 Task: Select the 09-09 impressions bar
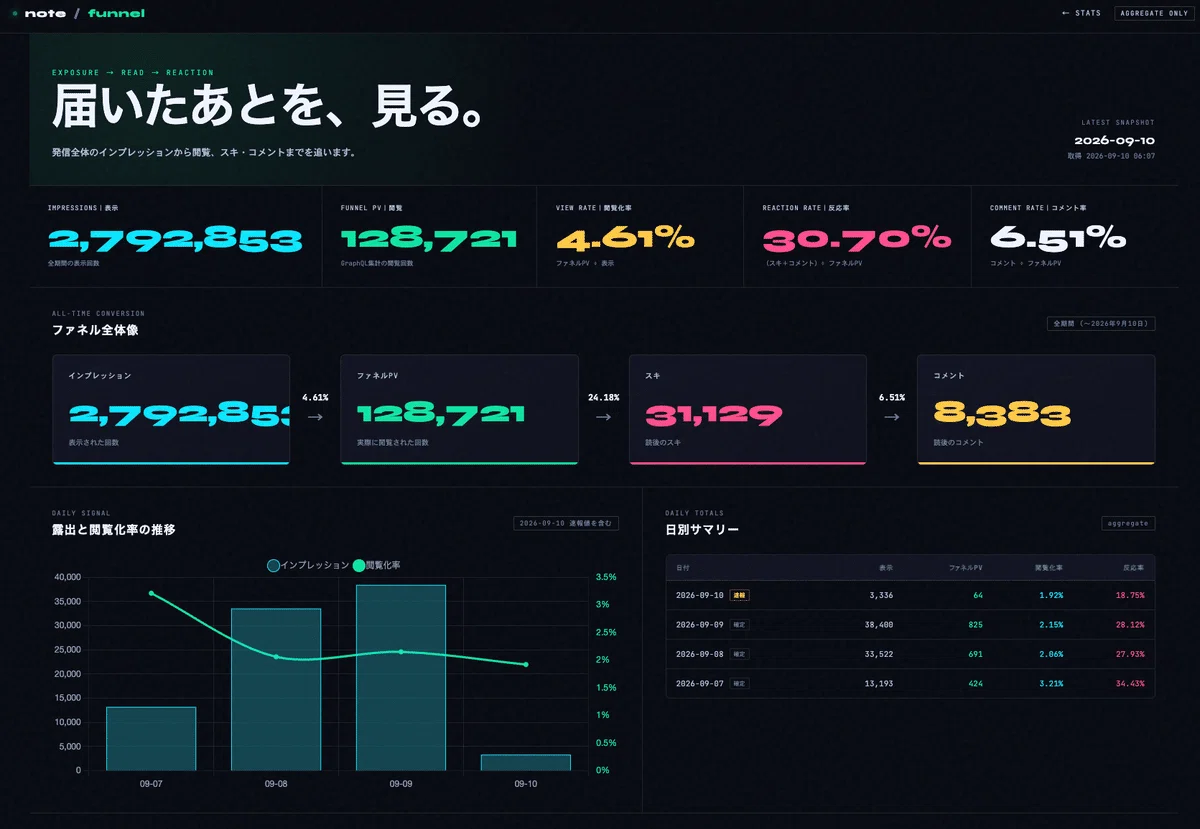[401, 678]
